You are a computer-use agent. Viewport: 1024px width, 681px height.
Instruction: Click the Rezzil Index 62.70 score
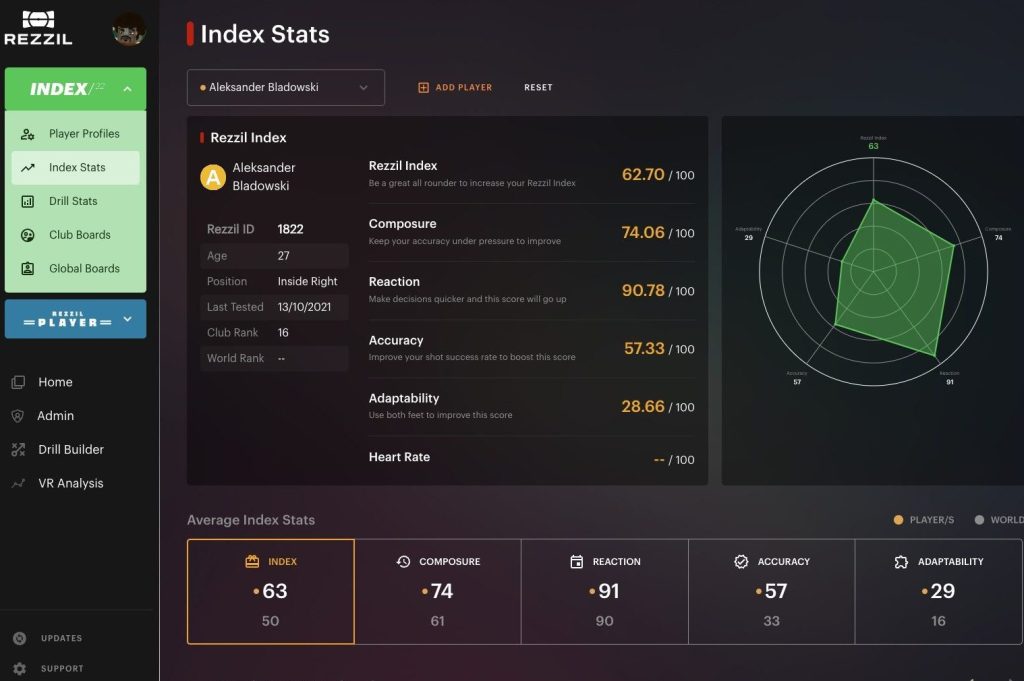point(643,174)
